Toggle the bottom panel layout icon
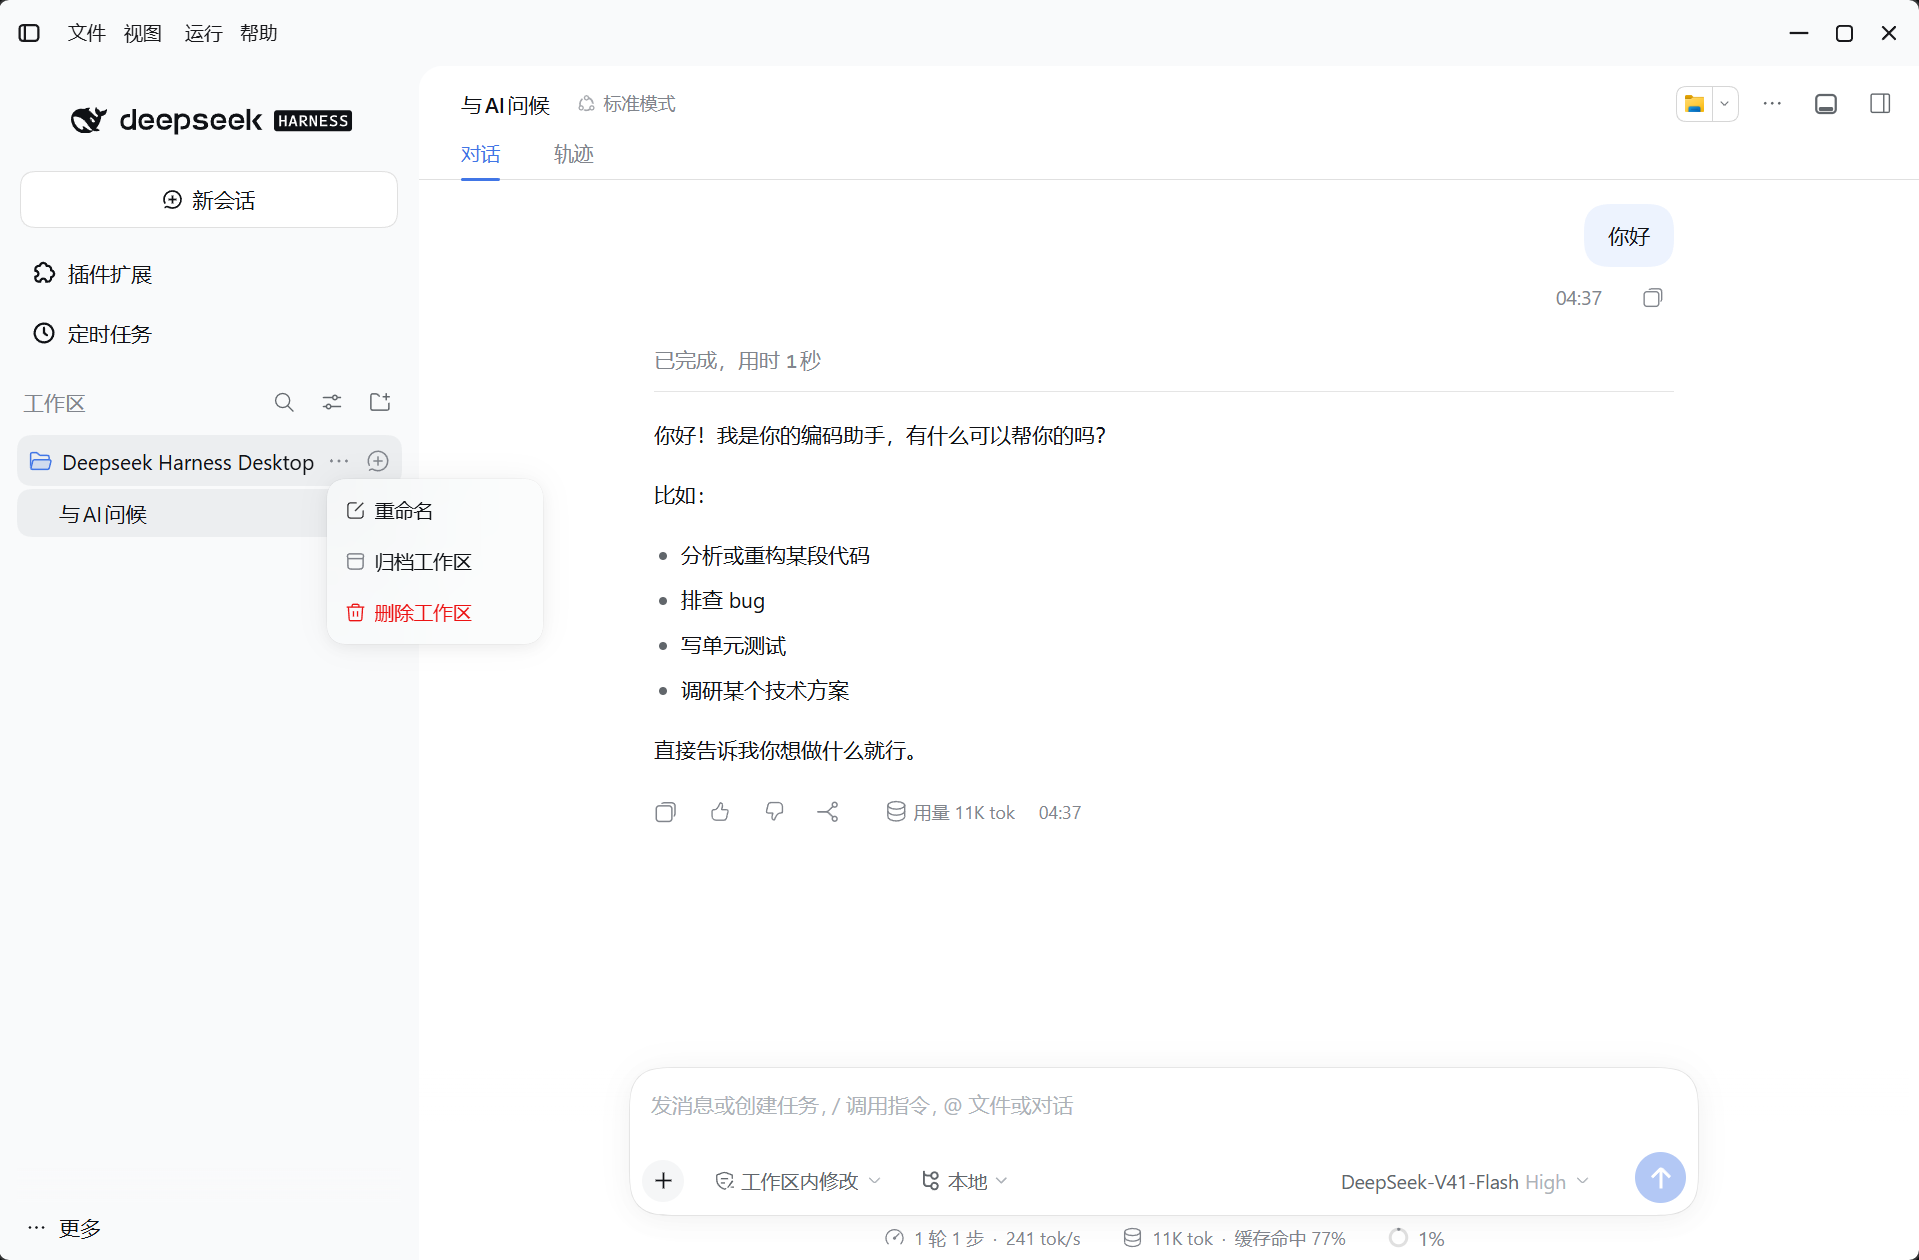 coord(1826,104)
